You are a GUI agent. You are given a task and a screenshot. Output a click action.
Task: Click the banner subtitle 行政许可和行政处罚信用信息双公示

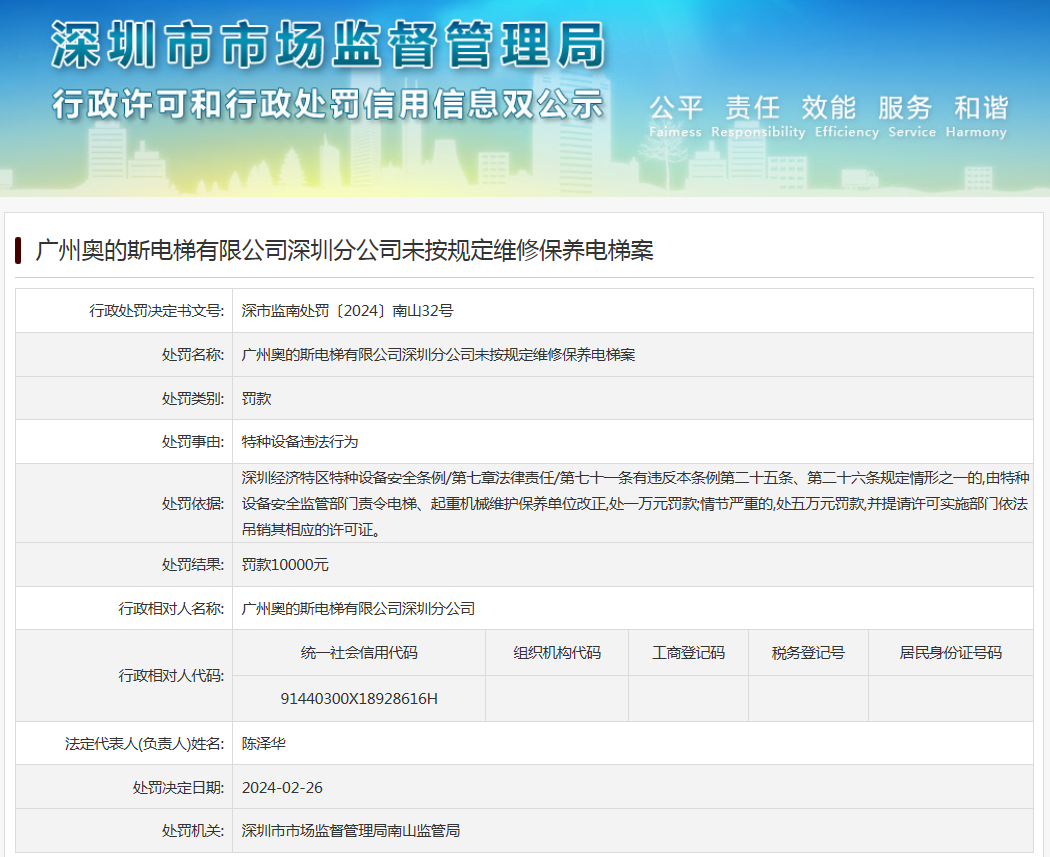pos(328,104)
